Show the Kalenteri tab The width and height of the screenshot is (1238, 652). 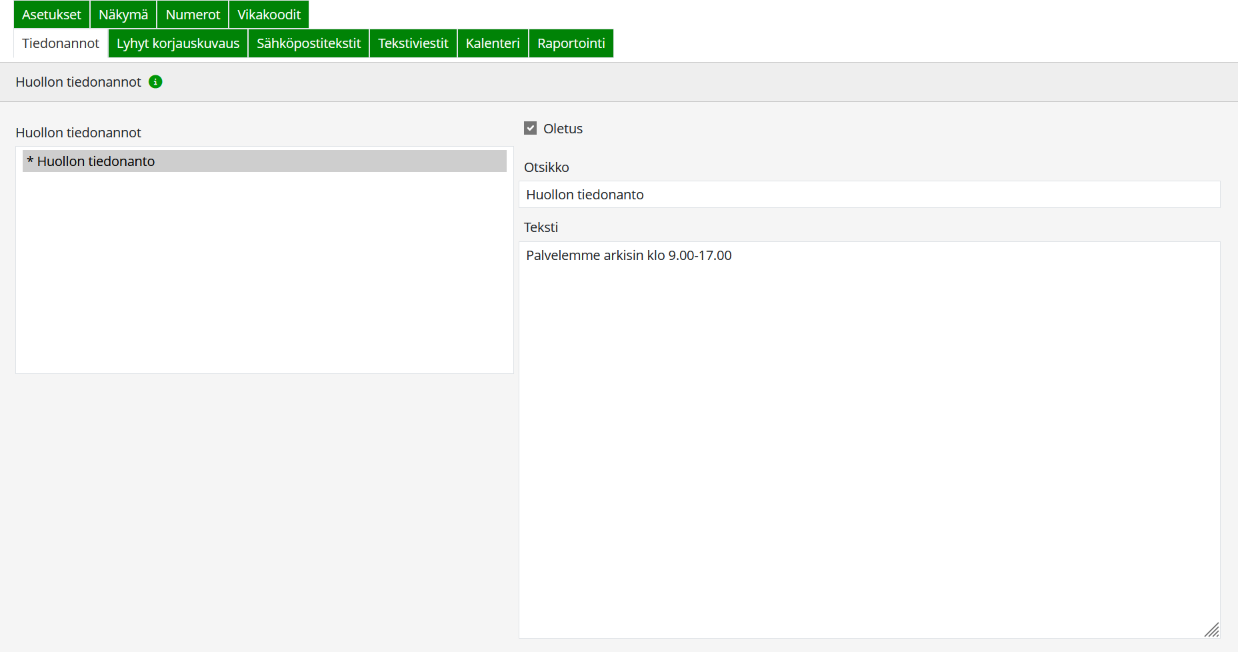point(493,43)
